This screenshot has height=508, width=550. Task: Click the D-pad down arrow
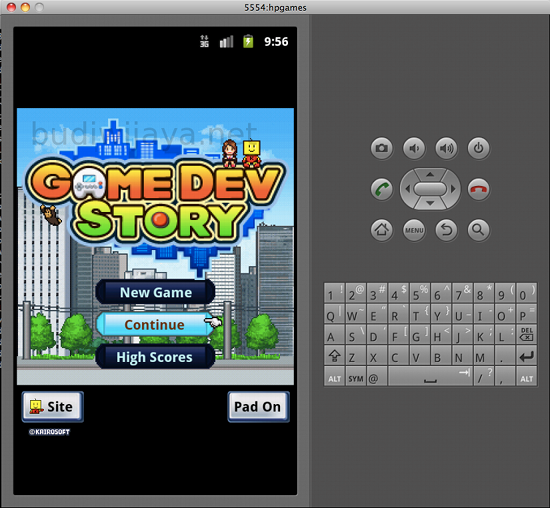(430, 203)
